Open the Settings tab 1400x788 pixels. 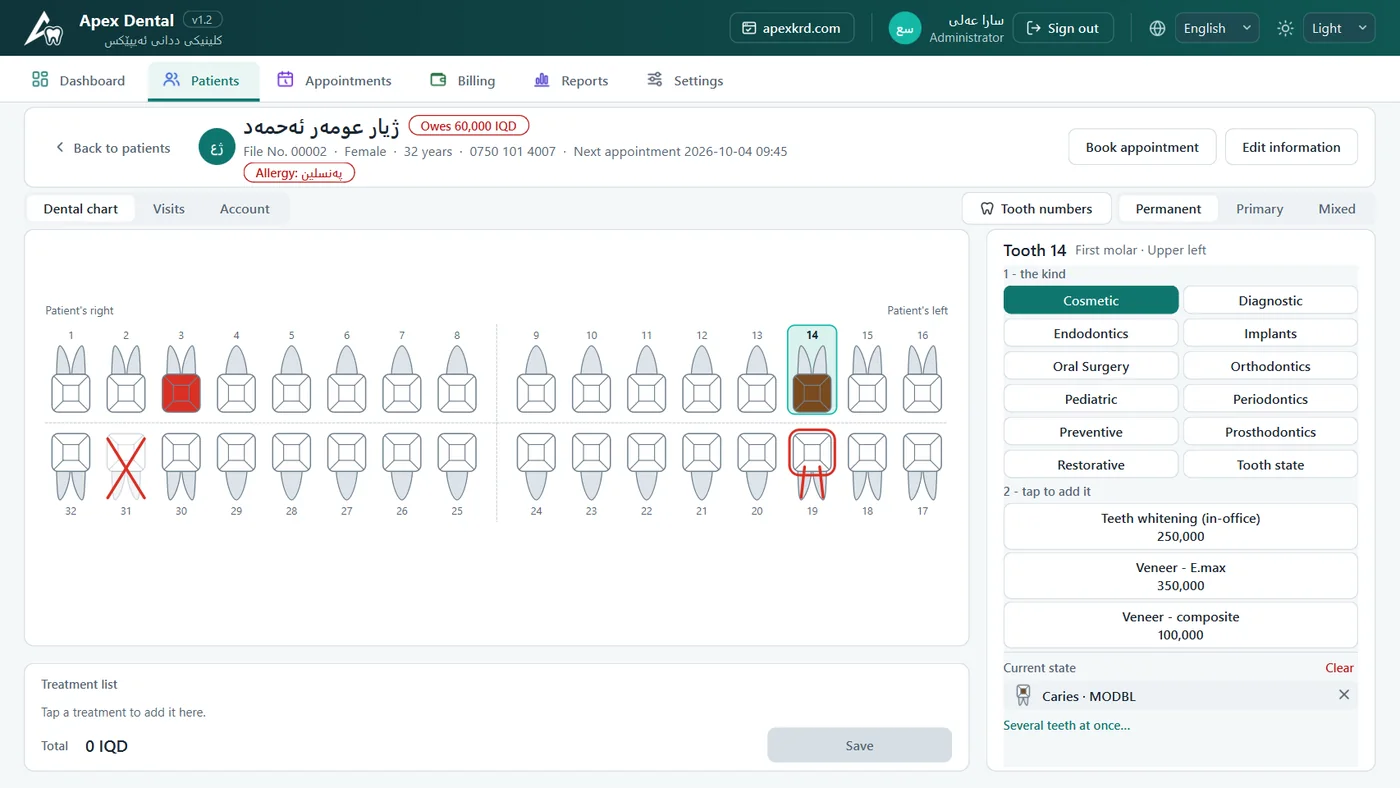(685, 80)
